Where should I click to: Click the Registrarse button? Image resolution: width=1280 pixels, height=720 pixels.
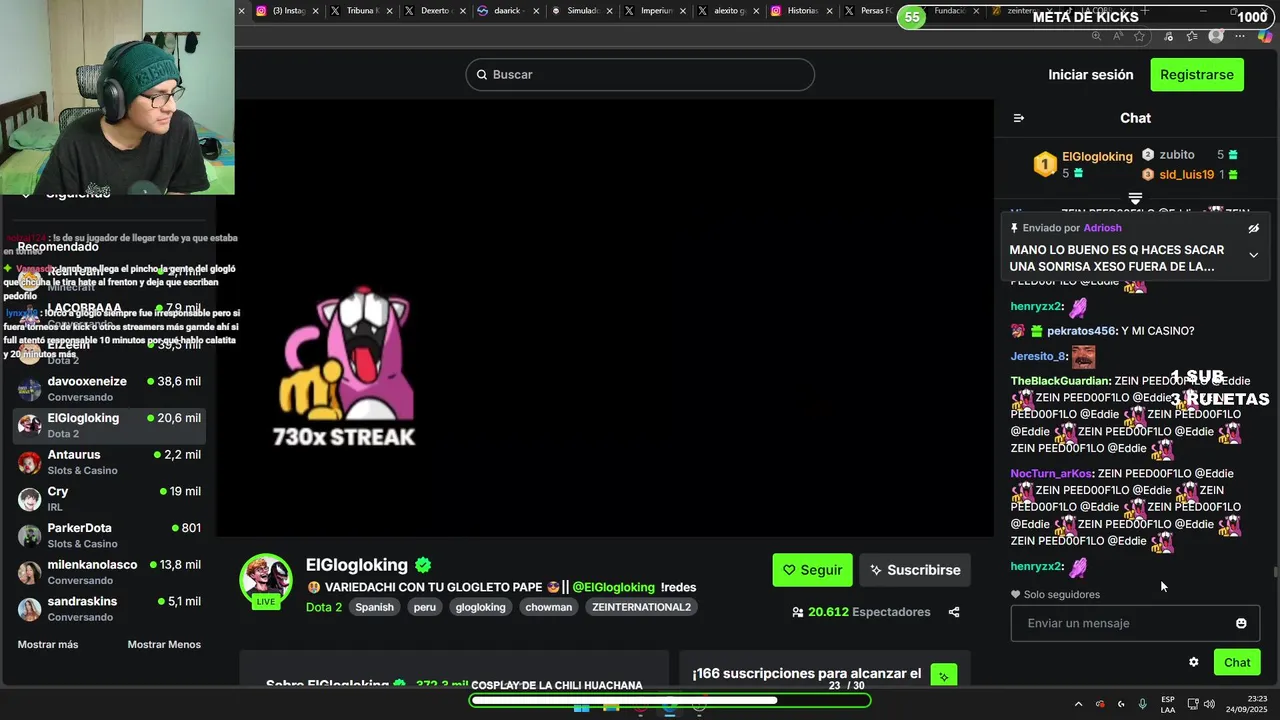click(x=1196, y=74)
